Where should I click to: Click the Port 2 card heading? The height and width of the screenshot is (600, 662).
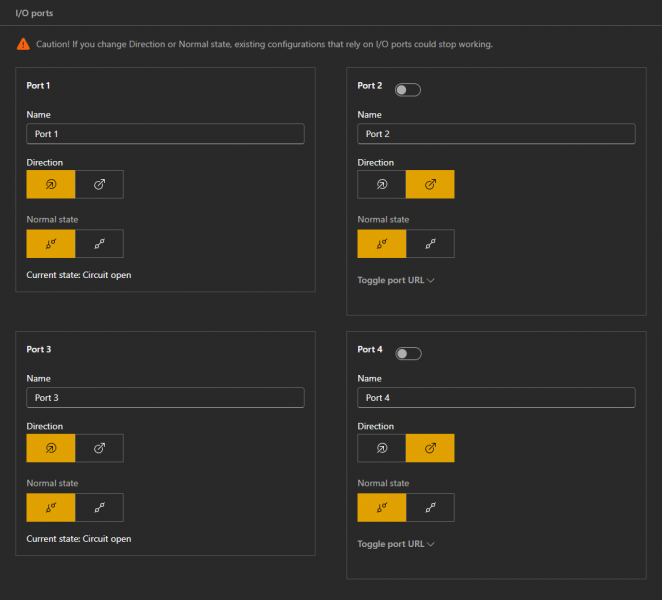370,86
